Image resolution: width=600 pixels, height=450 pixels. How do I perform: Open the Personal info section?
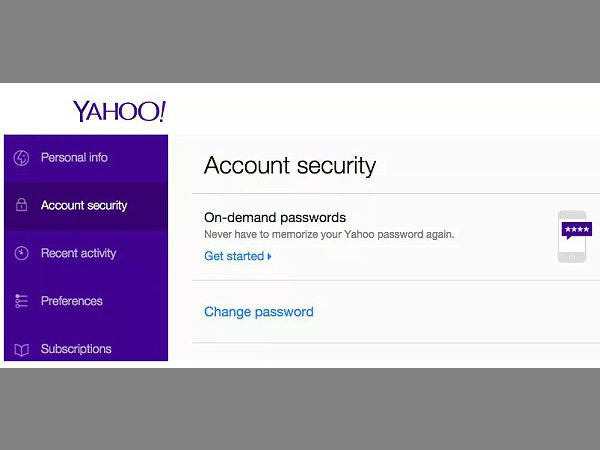[x=74, y=158]
